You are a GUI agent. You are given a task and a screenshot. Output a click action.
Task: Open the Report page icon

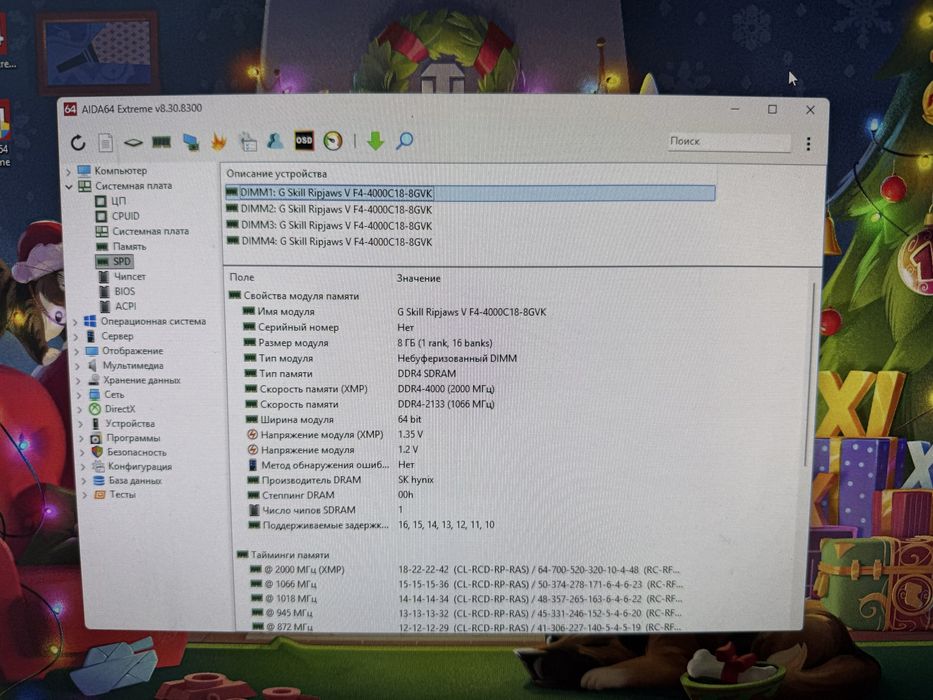[105, 142]
